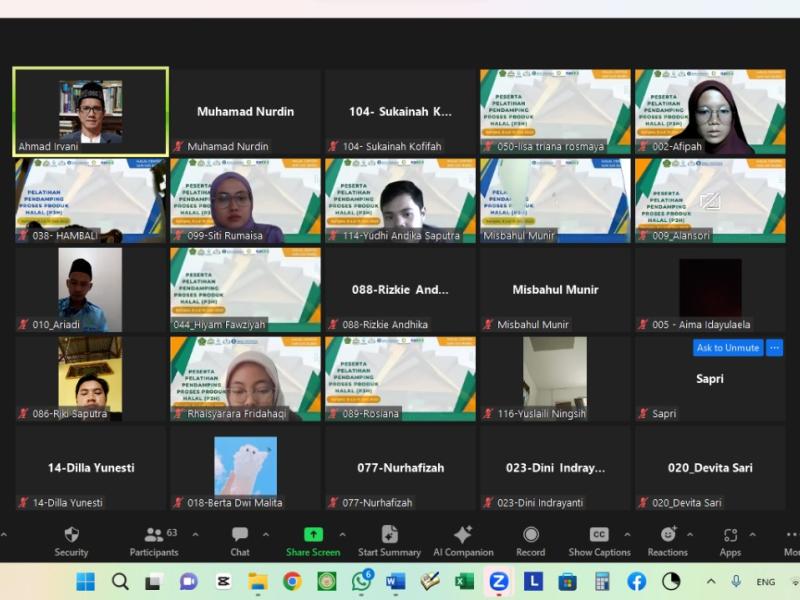Open the Reactions menu

(x=667, y=535)
